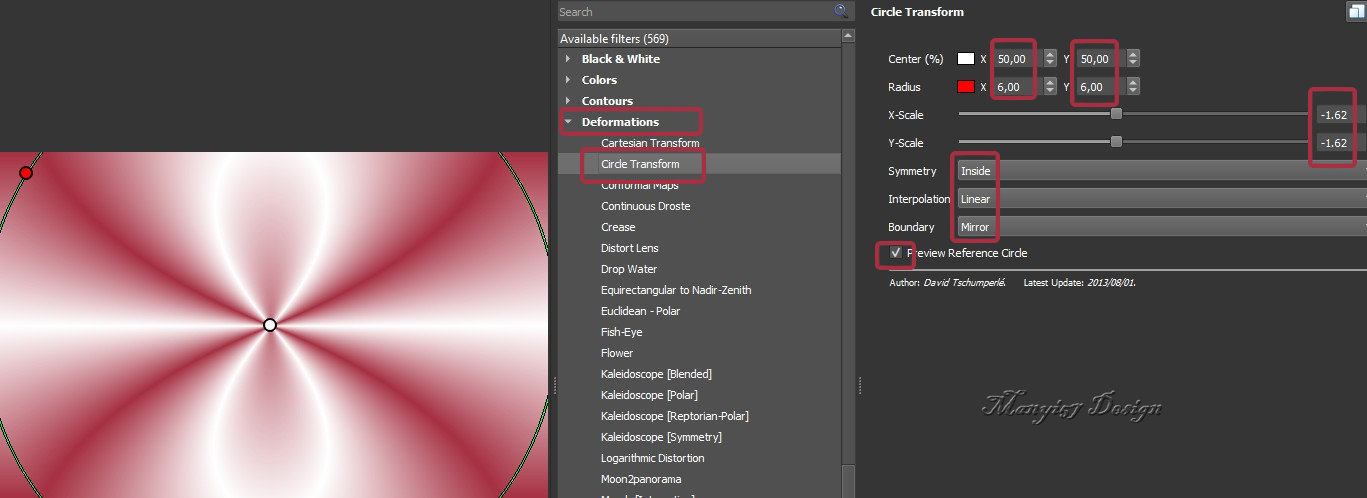Click the Center X value stepper arrows

[1049, 59]
